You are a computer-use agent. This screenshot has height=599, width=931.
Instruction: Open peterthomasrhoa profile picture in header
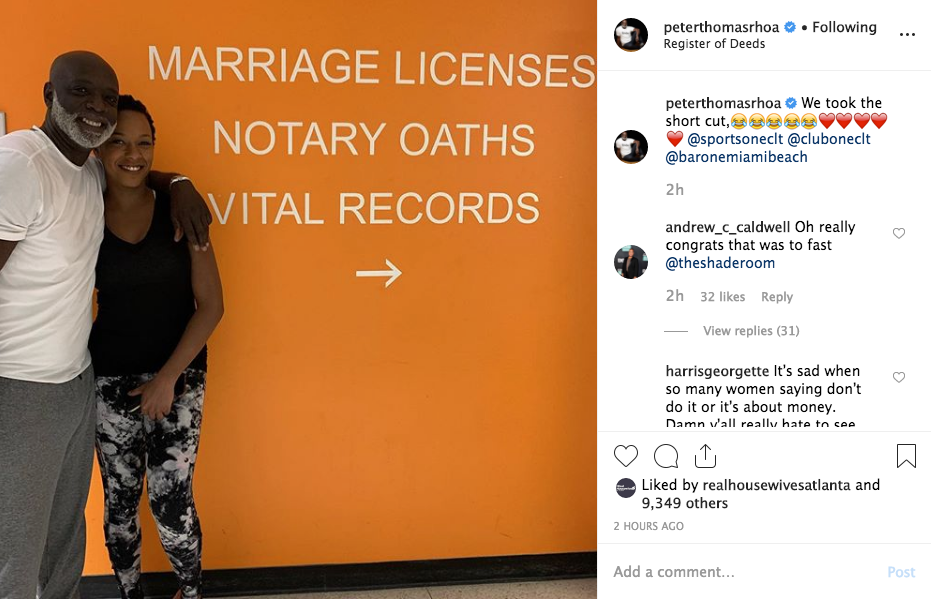click(631, 34)
